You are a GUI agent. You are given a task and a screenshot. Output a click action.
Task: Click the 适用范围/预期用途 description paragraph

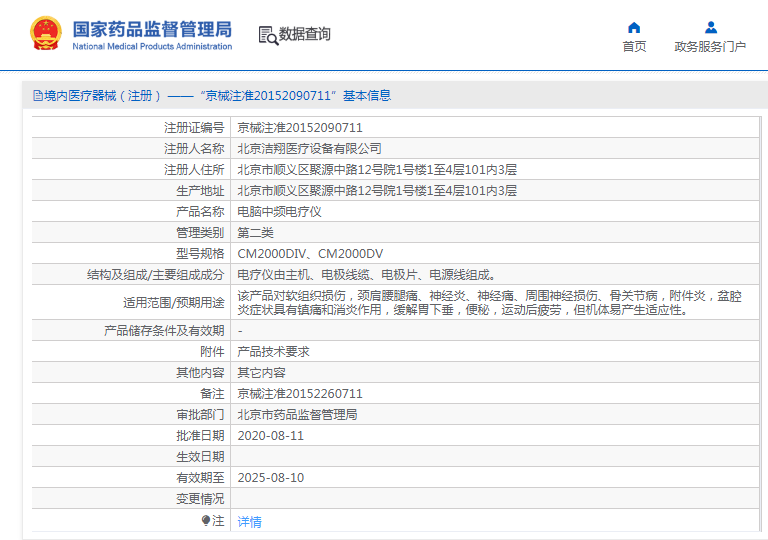[490, 303]
